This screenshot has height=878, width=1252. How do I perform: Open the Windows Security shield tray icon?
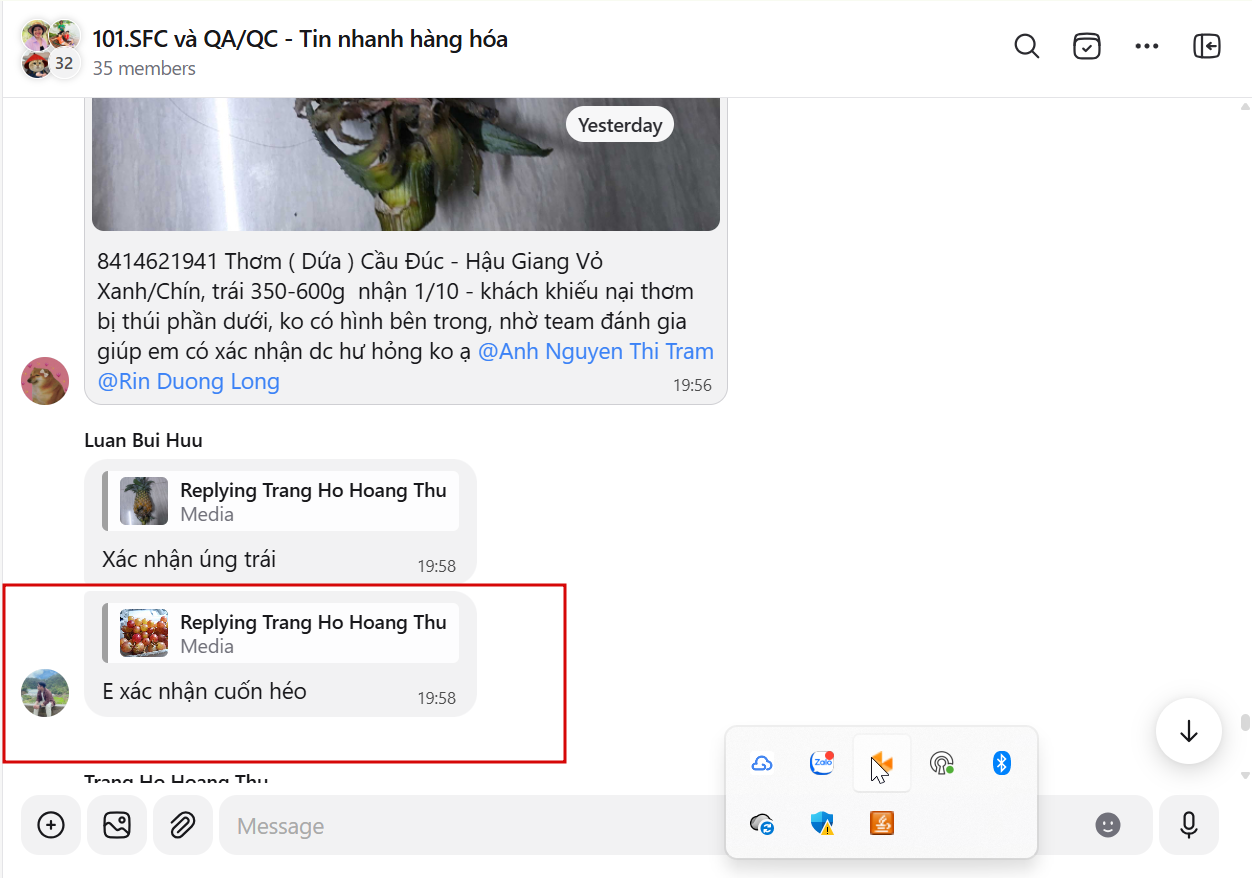822,823
